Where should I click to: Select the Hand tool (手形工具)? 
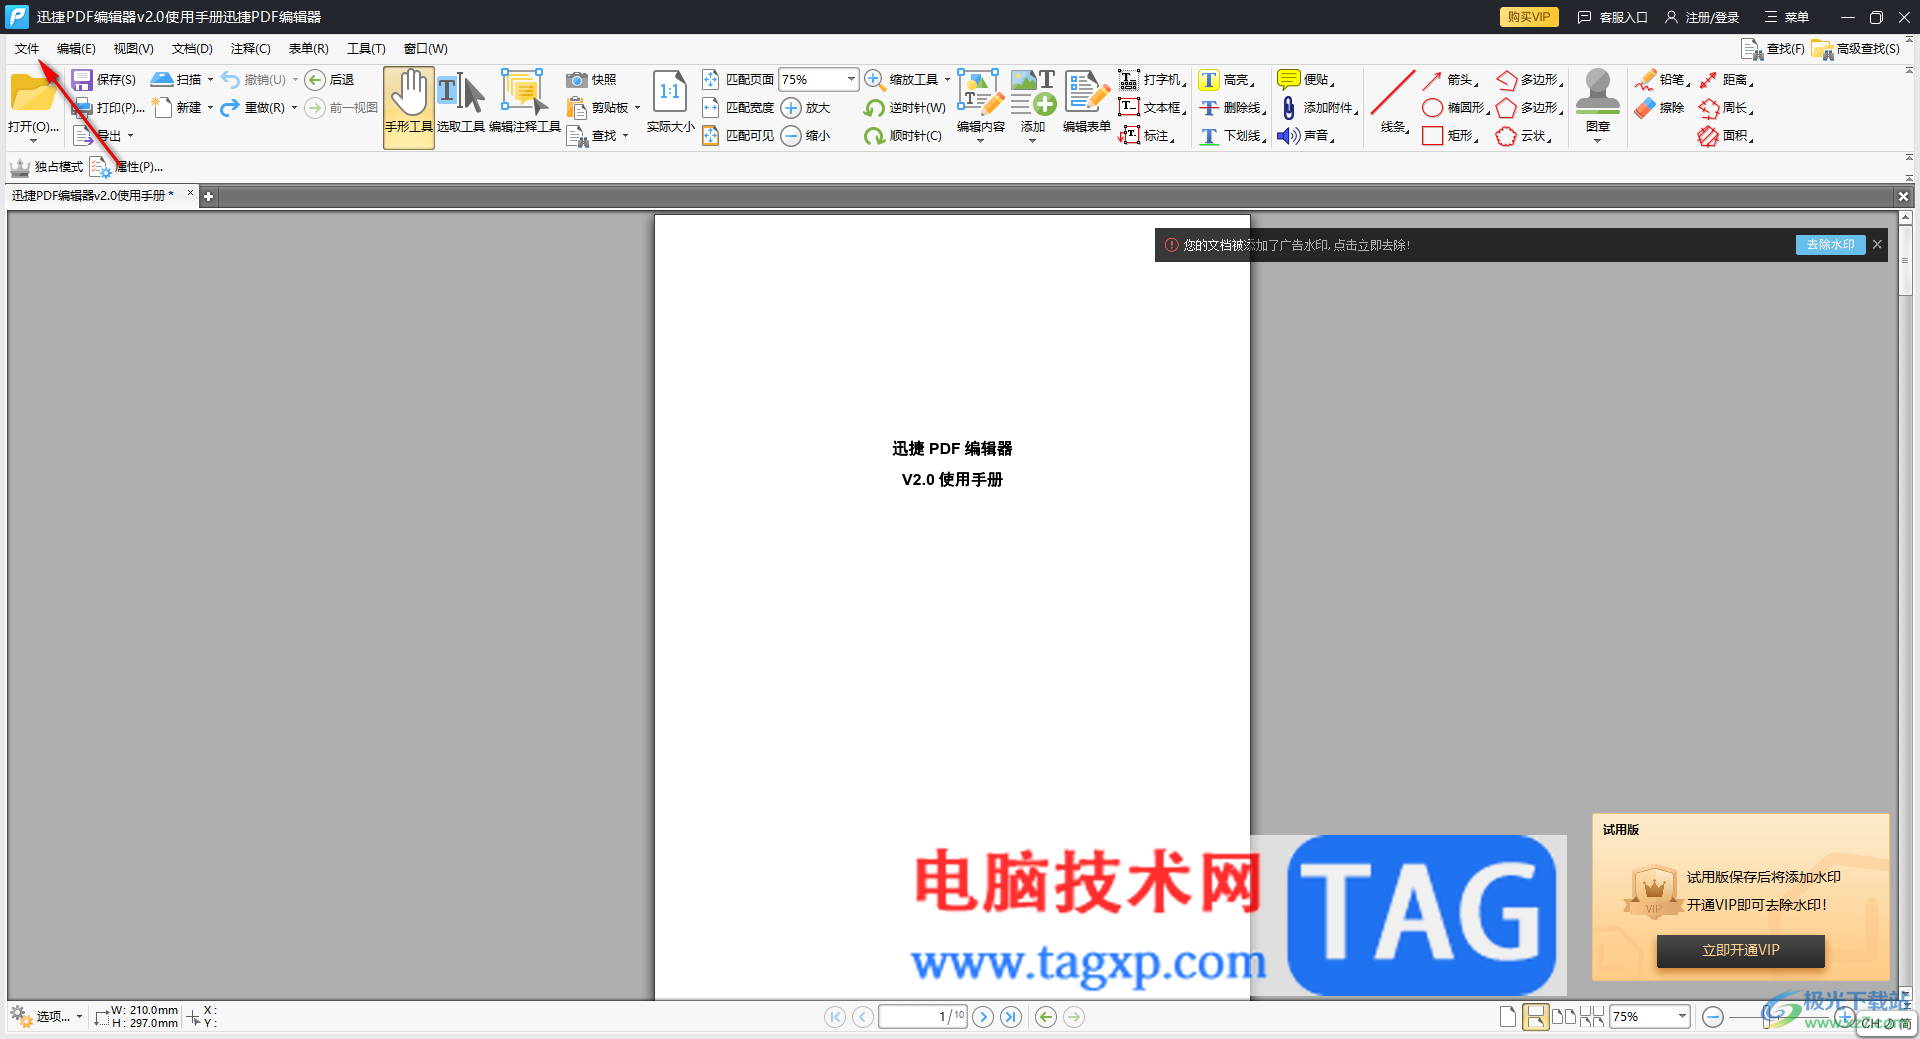(x=409, y=107)
